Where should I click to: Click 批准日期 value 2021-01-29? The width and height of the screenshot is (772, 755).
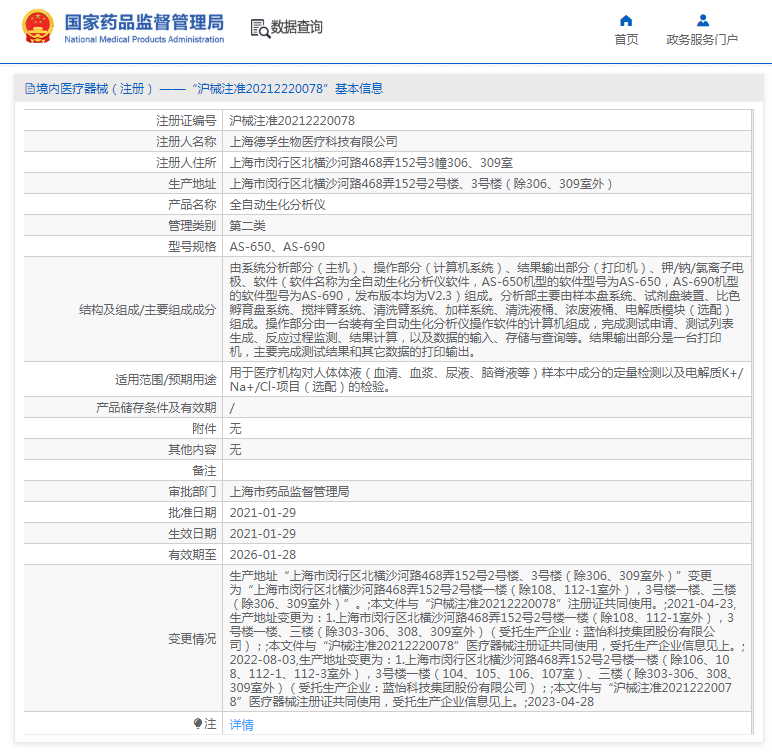(x=263, y=513)
